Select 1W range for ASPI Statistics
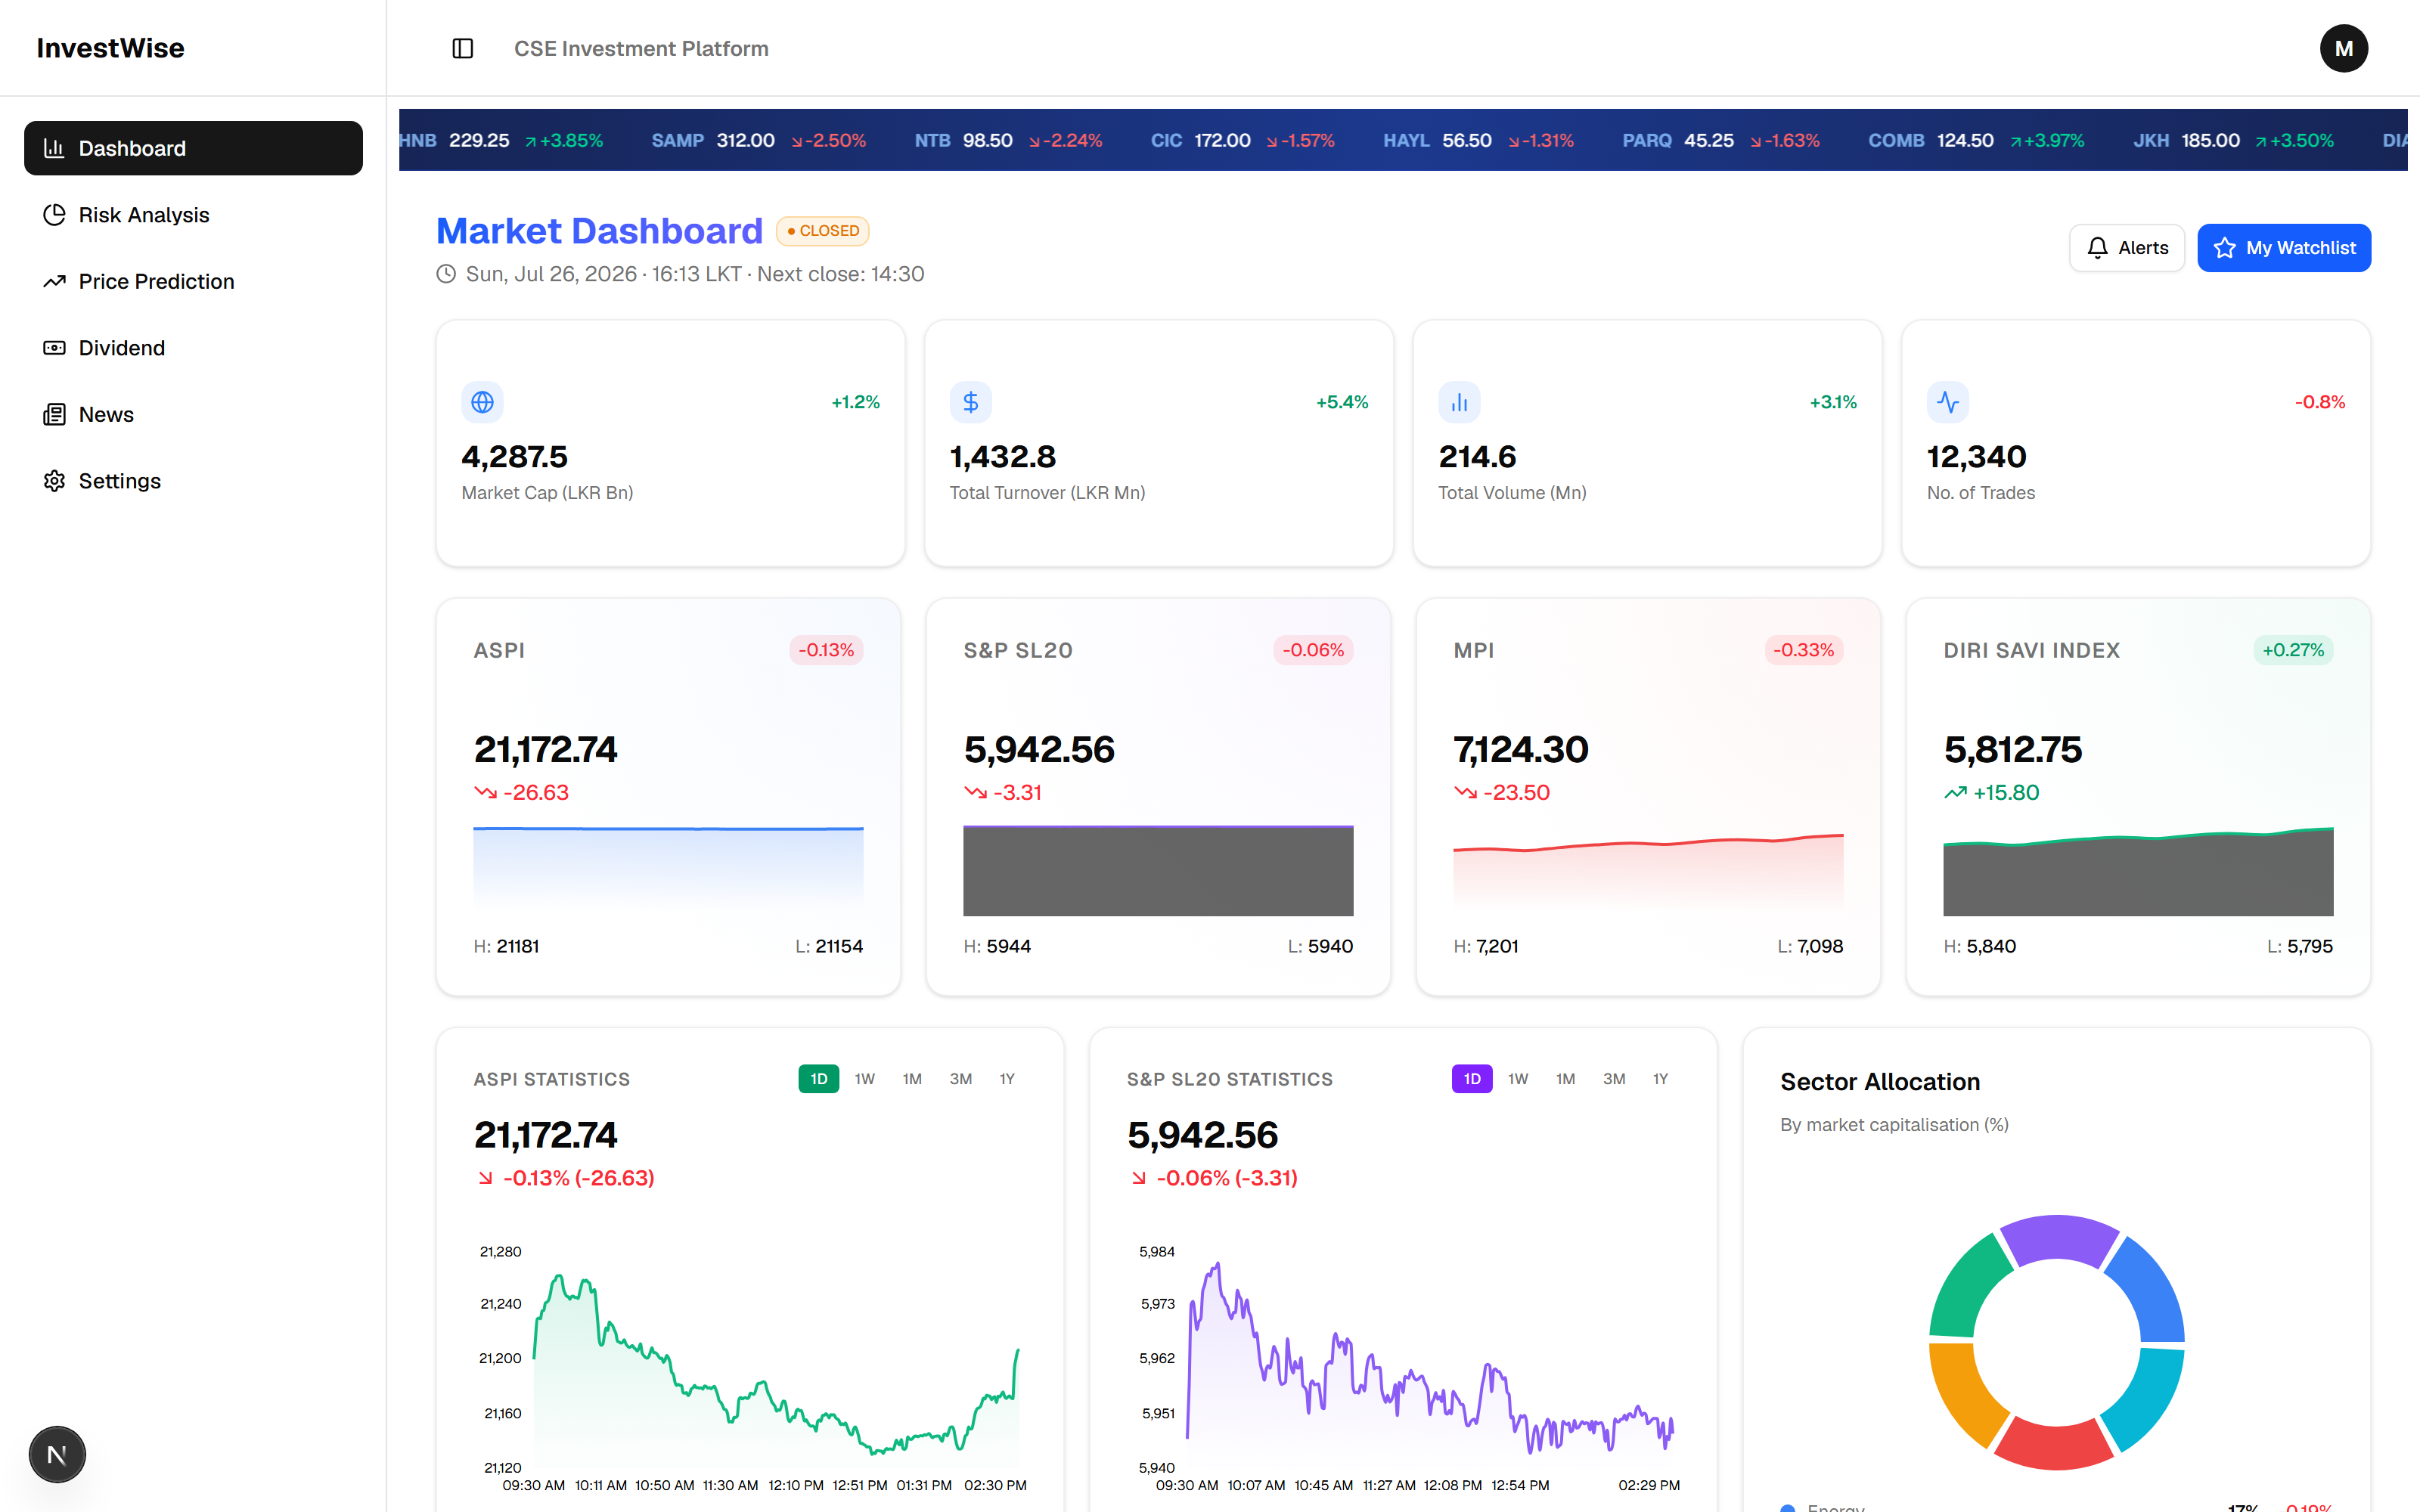 coord(864,1078)
